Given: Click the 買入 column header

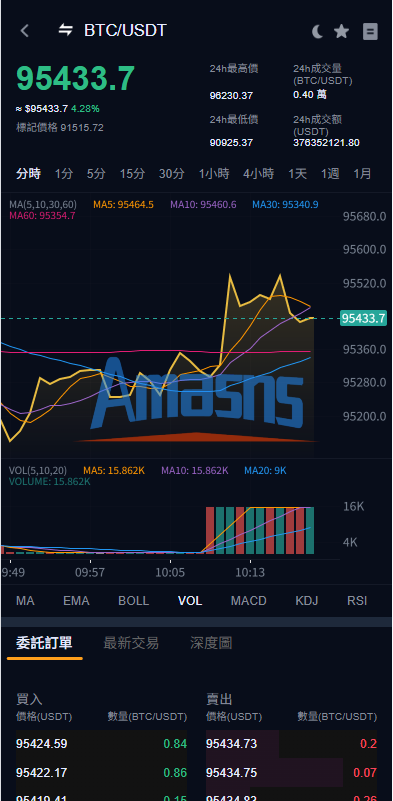Looking at the screenshot, I should coord(29,699).
